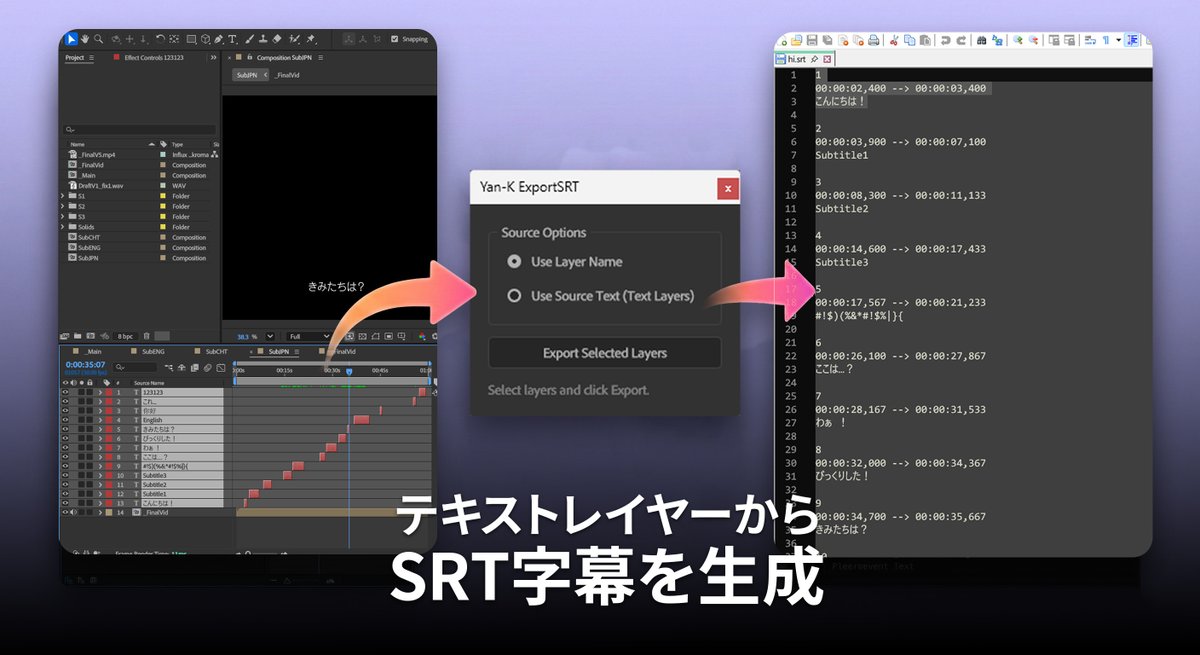The height and width of the screenshot is (655, 1200).
Task: Click the SubJPN breadcrumb button in viewer
Action: pyautogui.click(x=250, y=75)
